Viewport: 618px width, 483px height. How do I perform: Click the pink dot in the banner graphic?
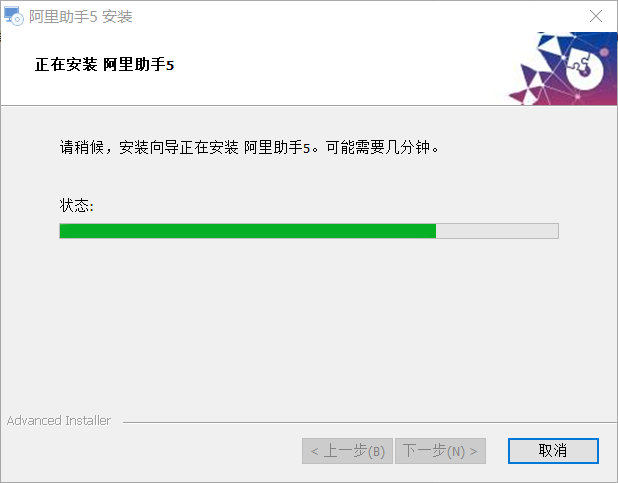(x=604, y=52)
